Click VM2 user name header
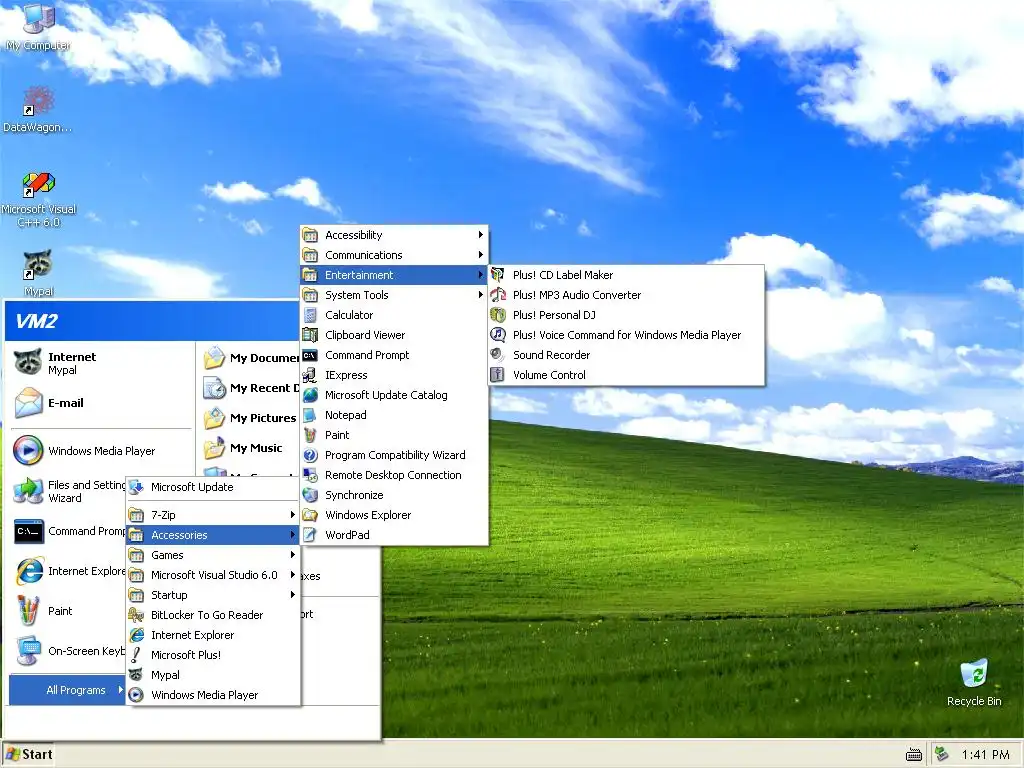Viewport: 1024px width, 768px height. 37,321
